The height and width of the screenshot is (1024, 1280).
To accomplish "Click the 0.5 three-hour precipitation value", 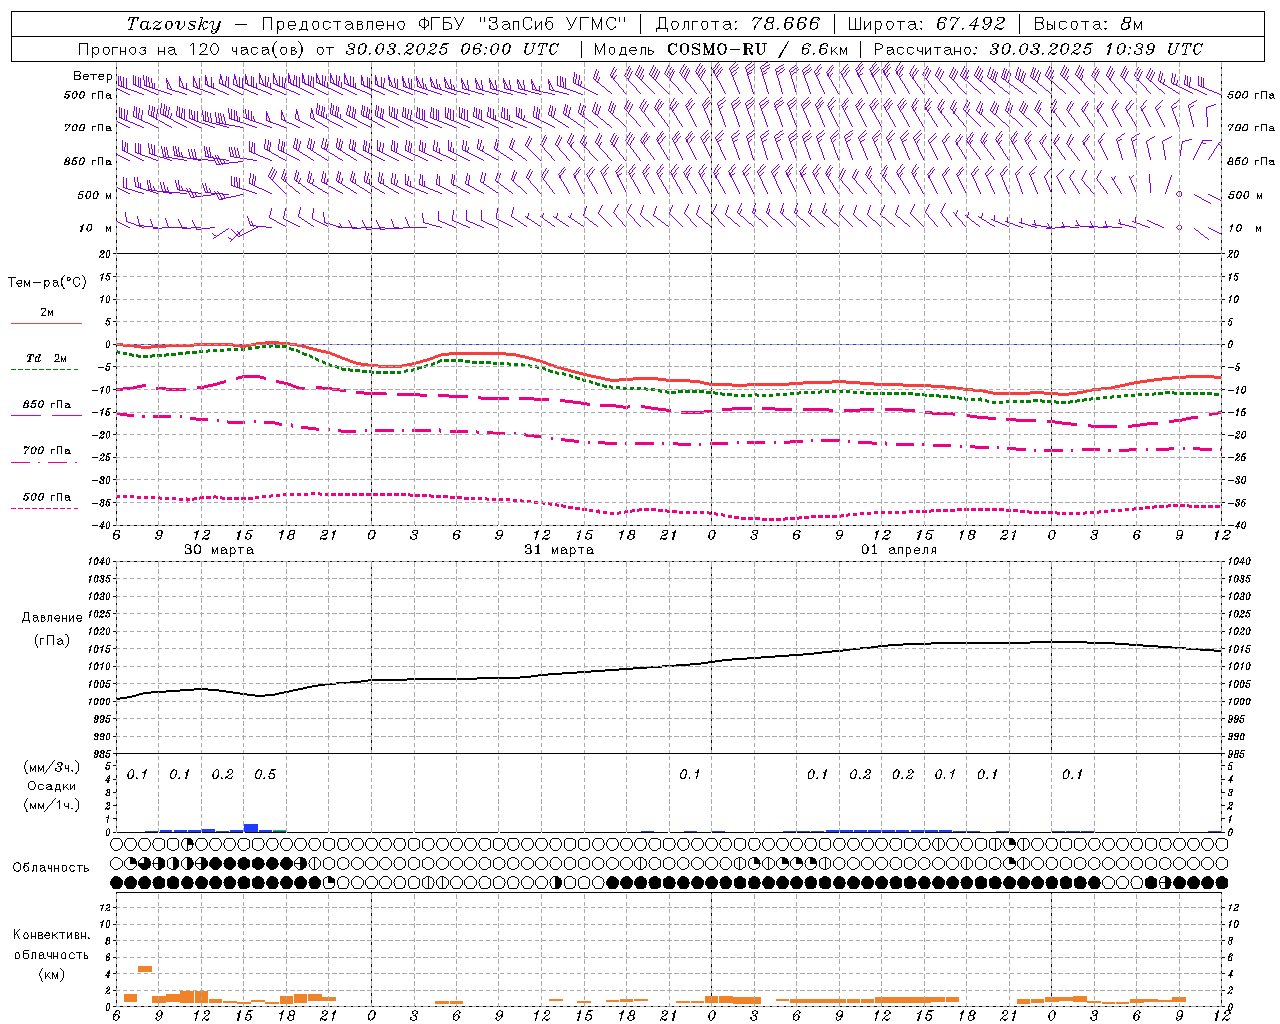I will [x=265, y=775].
